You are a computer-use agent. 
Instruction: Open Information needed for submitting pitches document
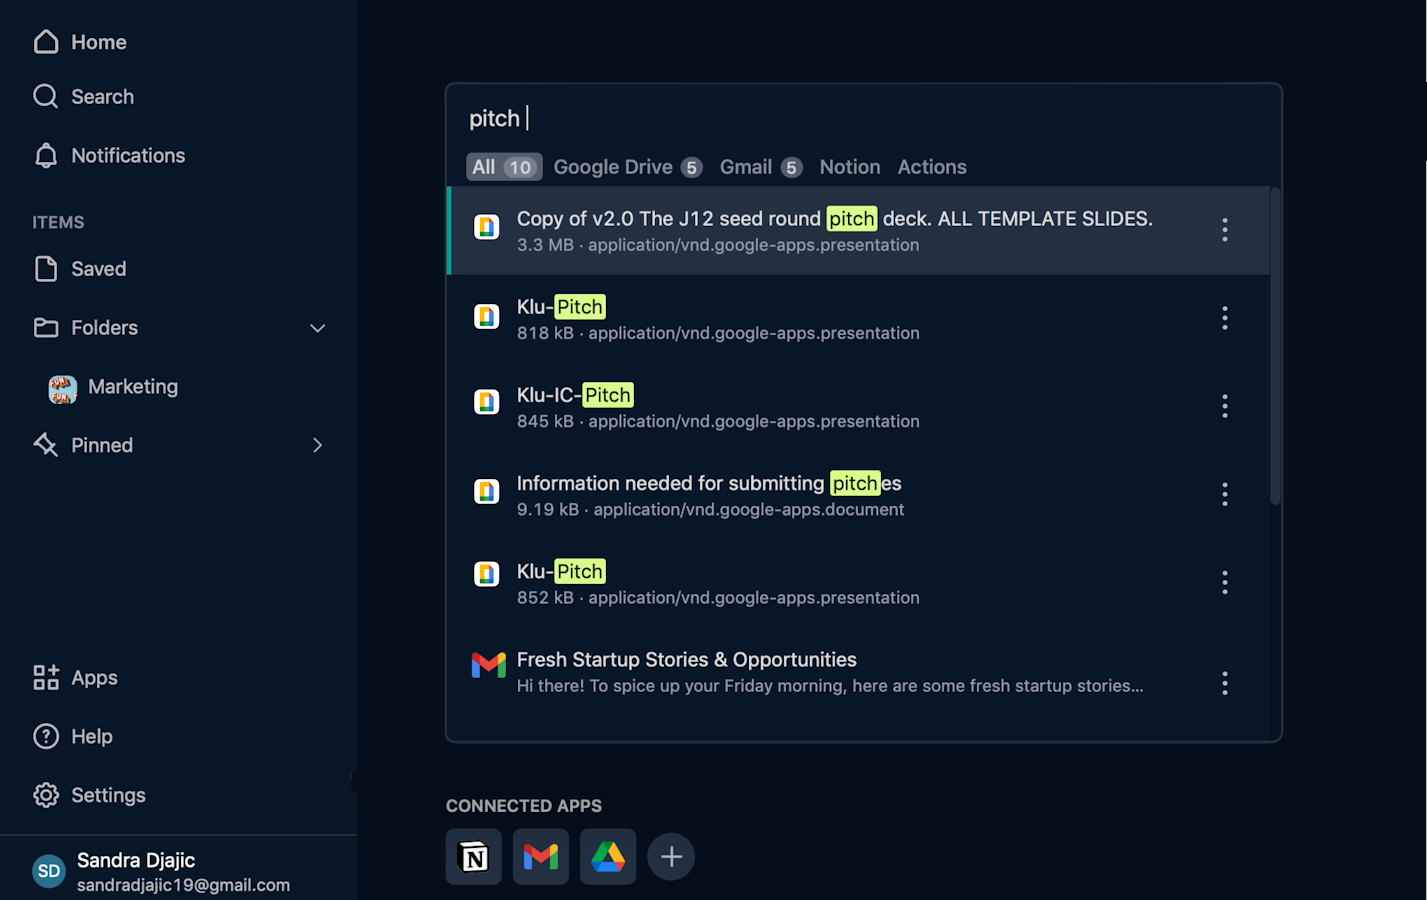click(708, 484)
